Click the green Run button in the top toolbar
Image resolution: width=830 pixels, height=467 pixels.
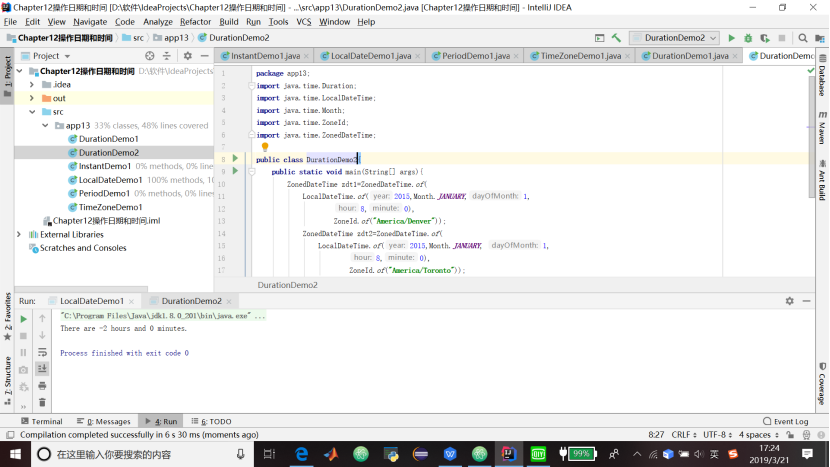click(x=732, y=38)
